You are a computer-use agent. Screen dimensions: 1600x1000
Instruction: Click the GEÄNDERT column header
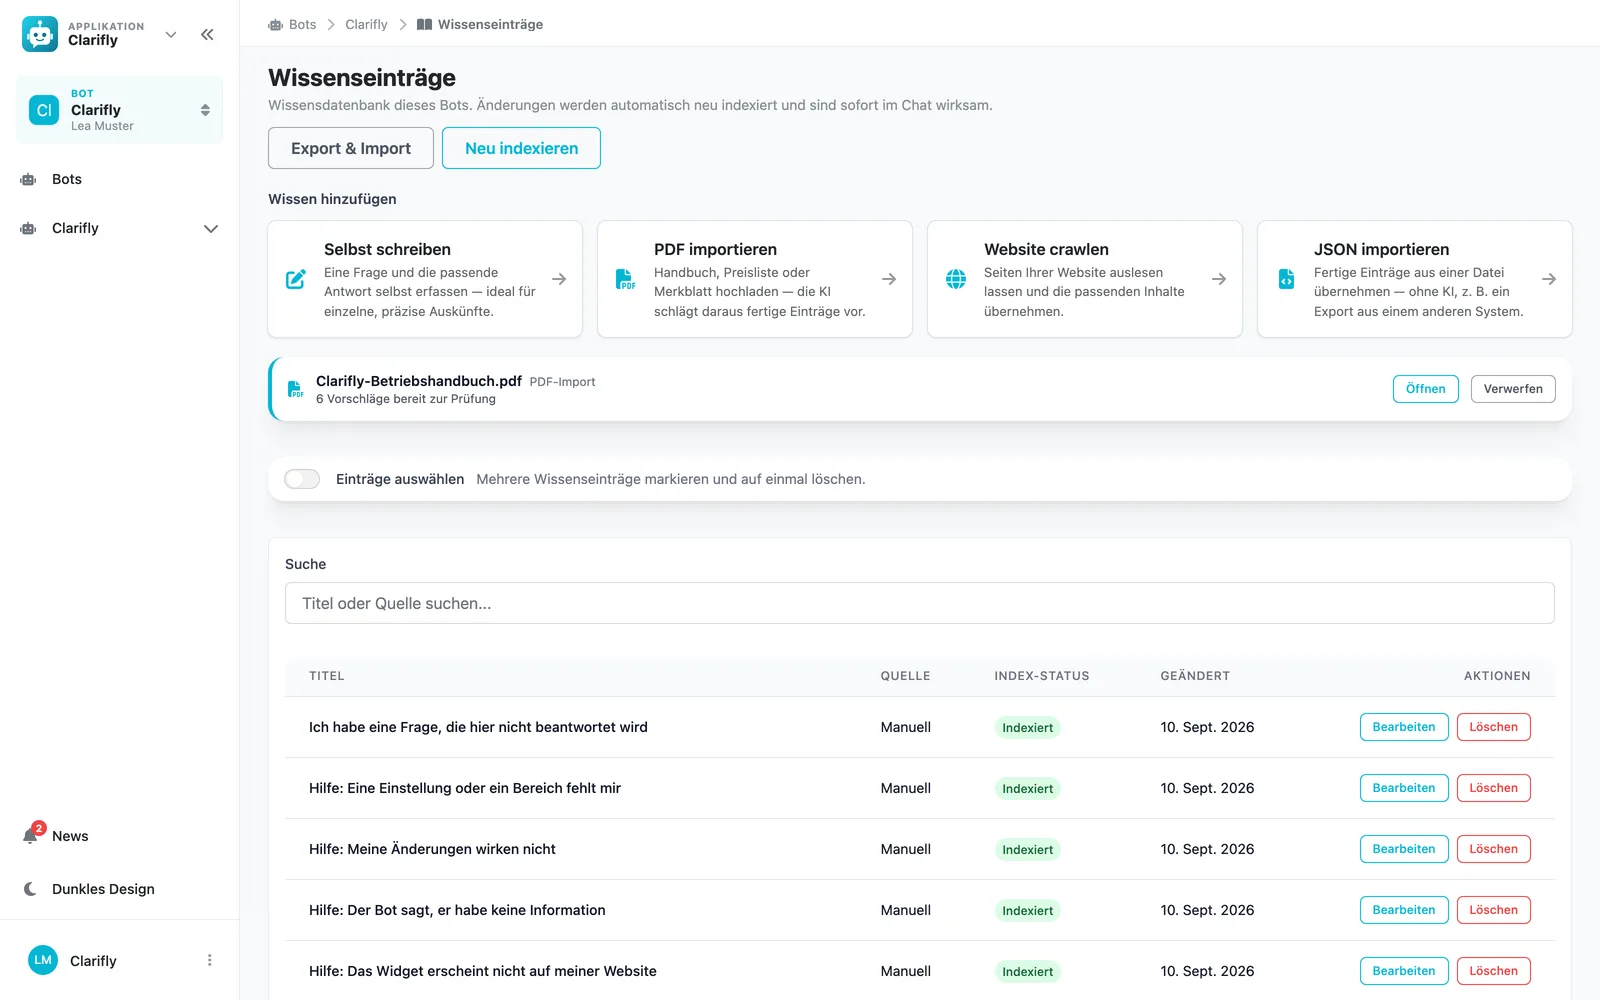click(x=1195, y=676)
